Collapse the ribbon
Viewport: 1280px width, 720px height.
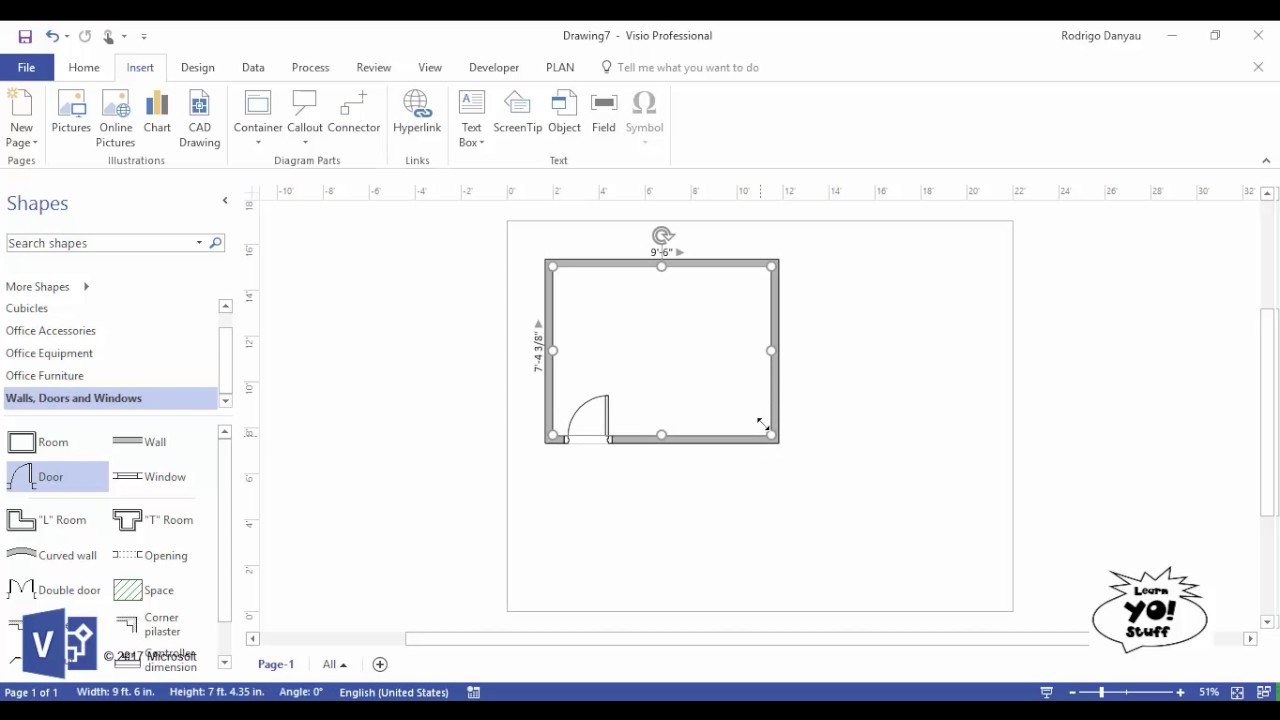1266,160
